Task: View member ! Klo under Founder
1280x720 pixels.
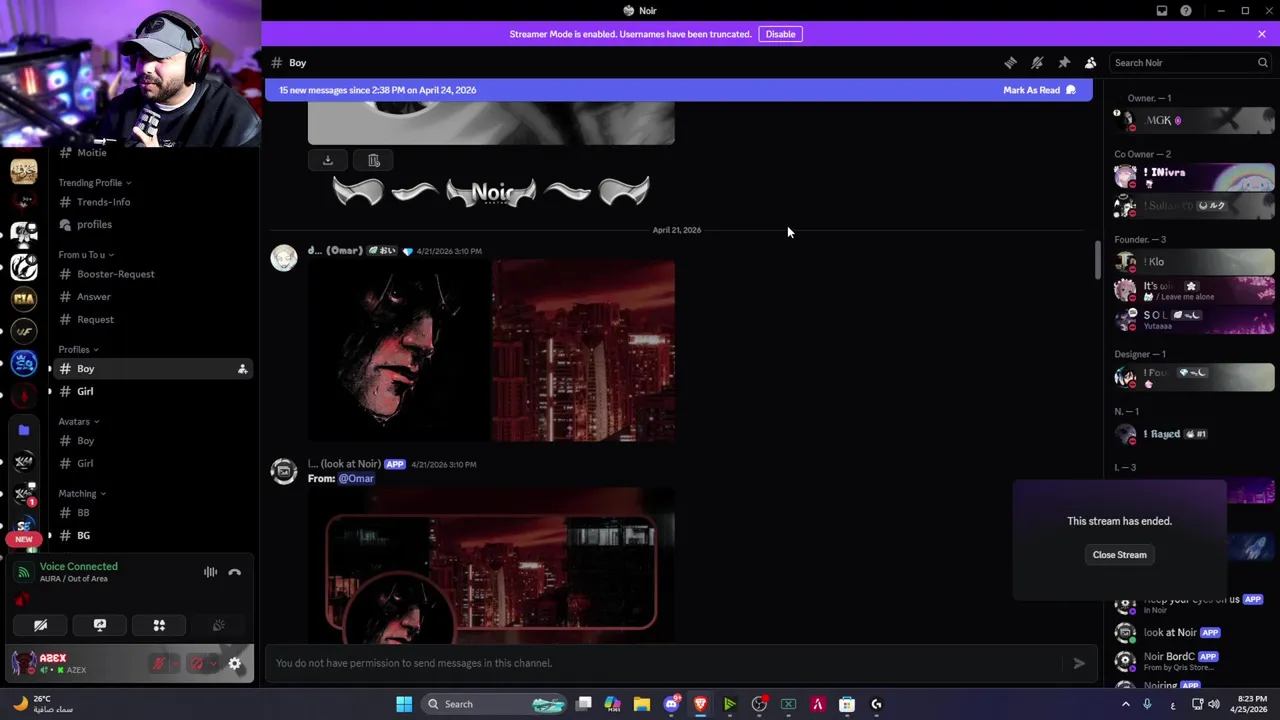Action: [x=1194, y=262]
